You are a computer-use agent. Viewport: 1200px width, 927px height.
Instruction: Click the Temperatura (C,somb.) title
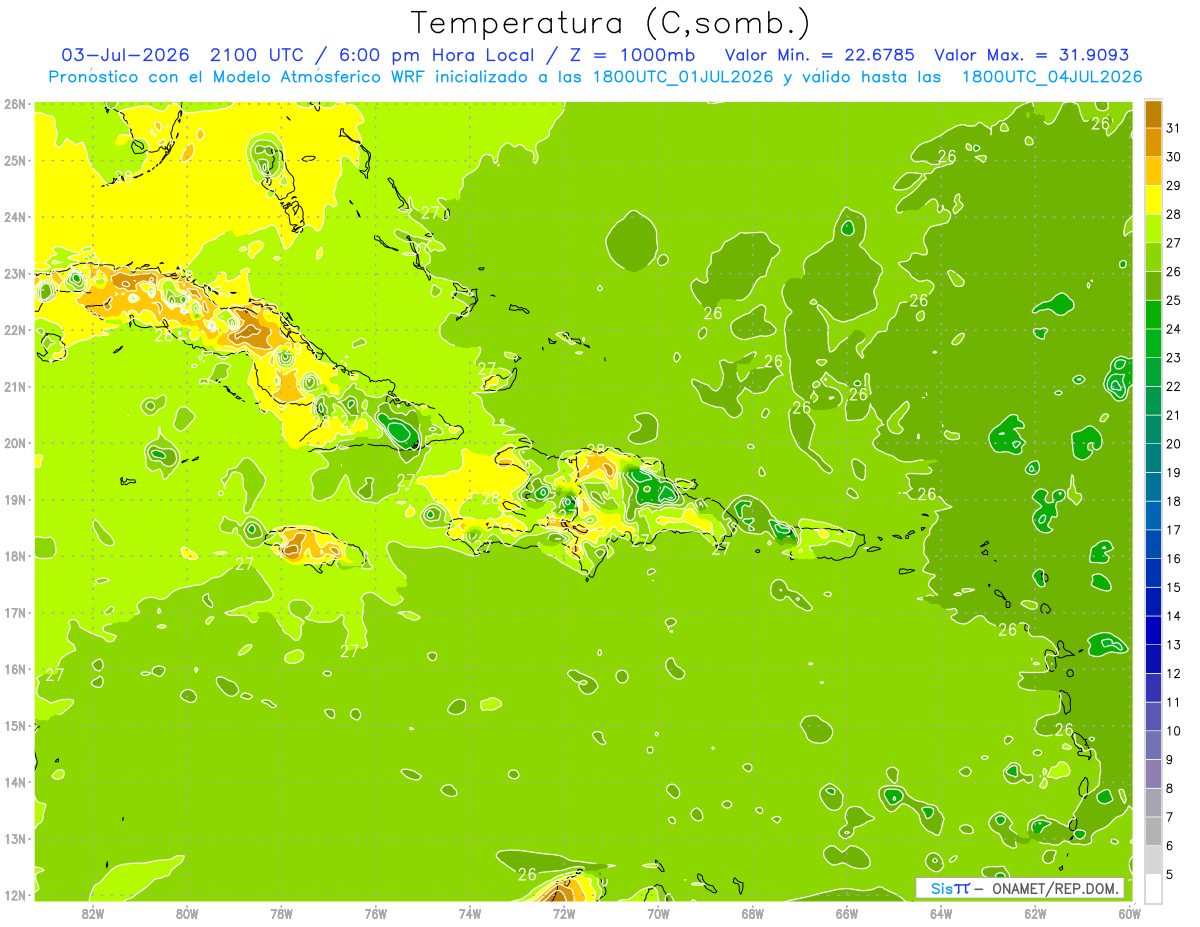pos(611,23)
